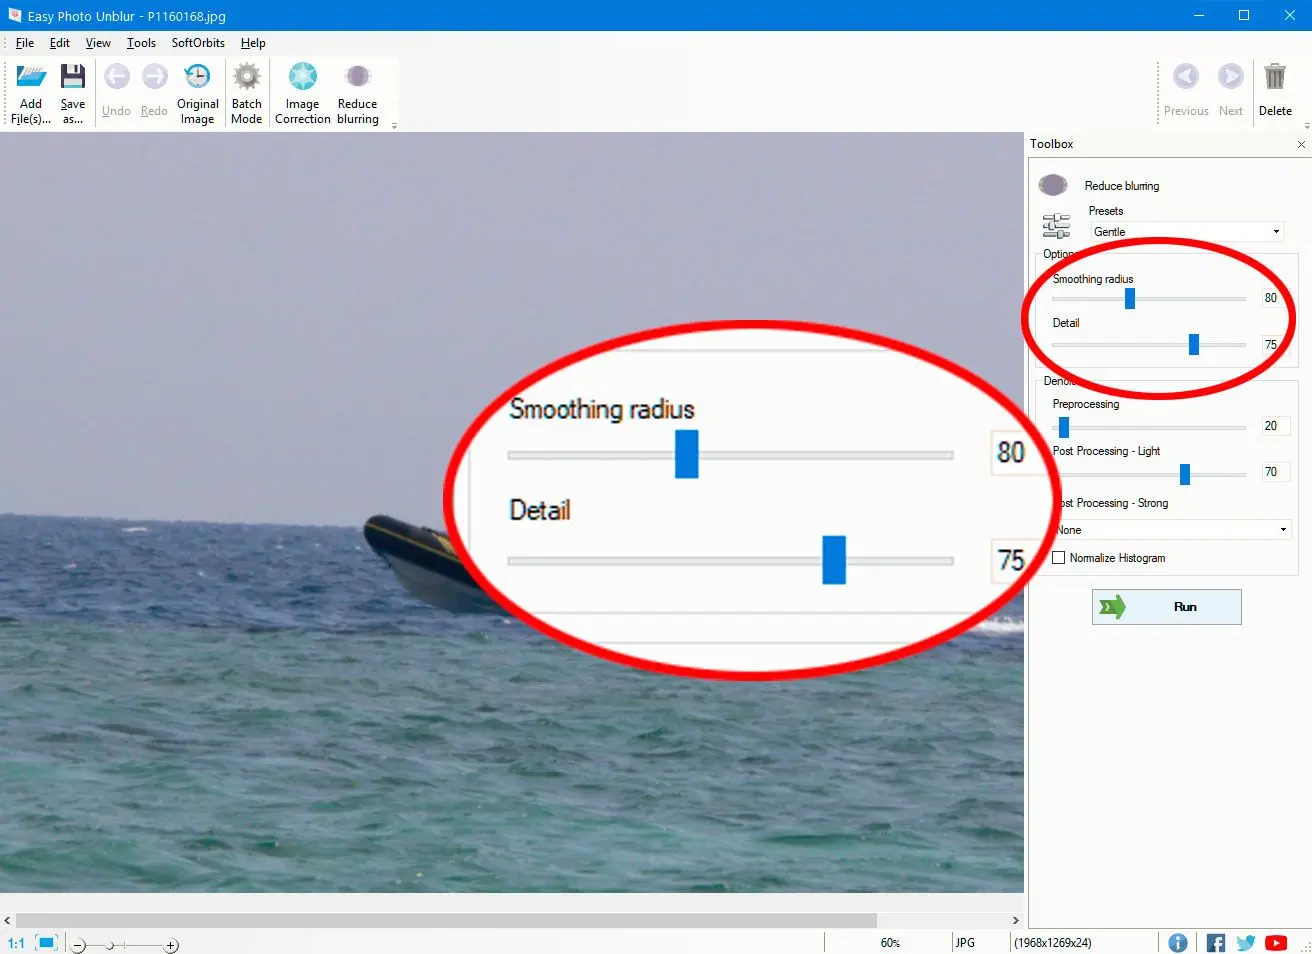Click the Preprocessing slider handle
The width and height of the screenshot is (1312, 954).
coord(1064,428)
